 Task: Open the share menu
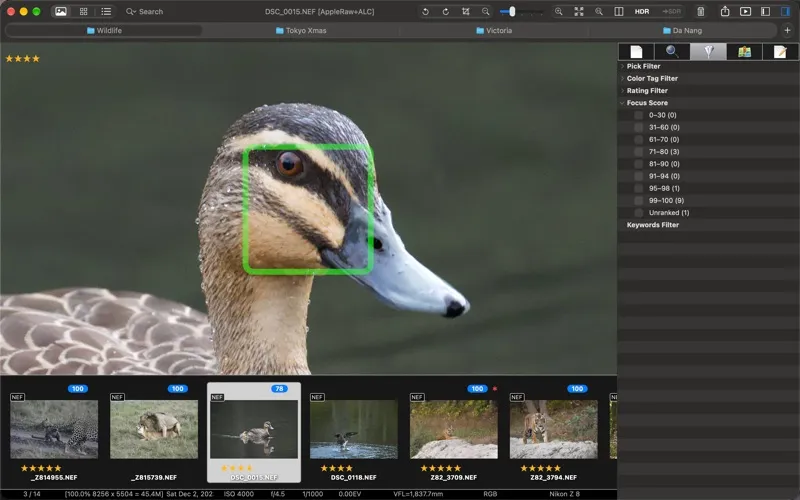point(724,11)
